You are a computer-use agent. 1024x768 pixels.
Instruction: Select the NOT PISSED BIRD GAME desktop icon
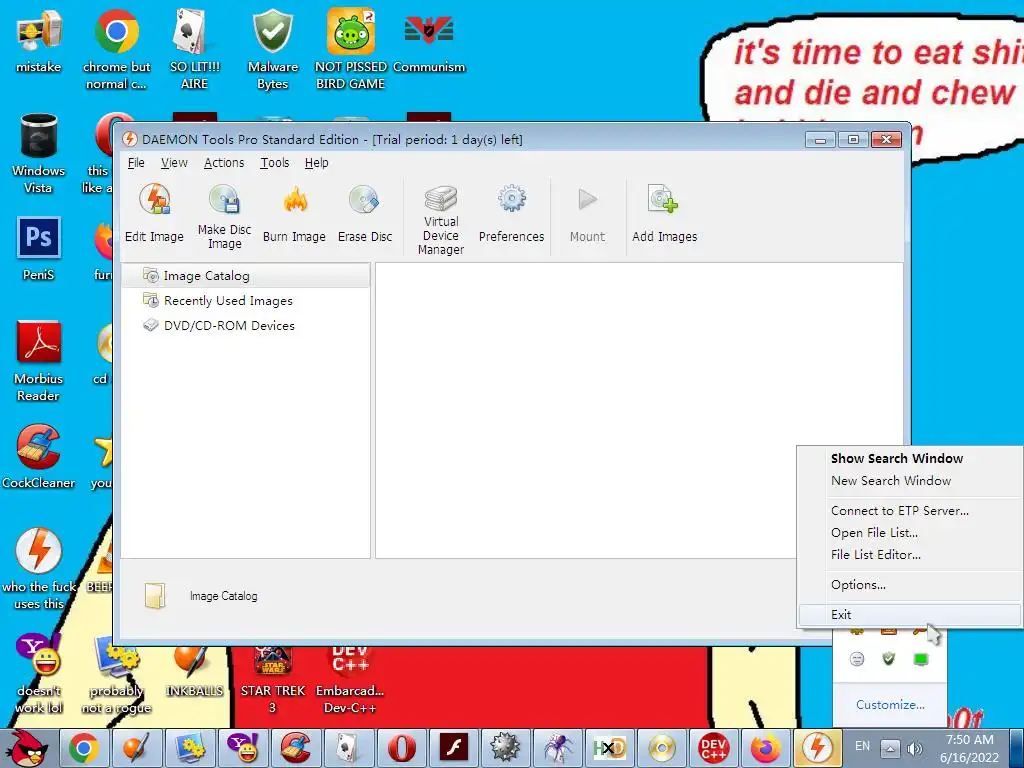(x=351, y=50)
